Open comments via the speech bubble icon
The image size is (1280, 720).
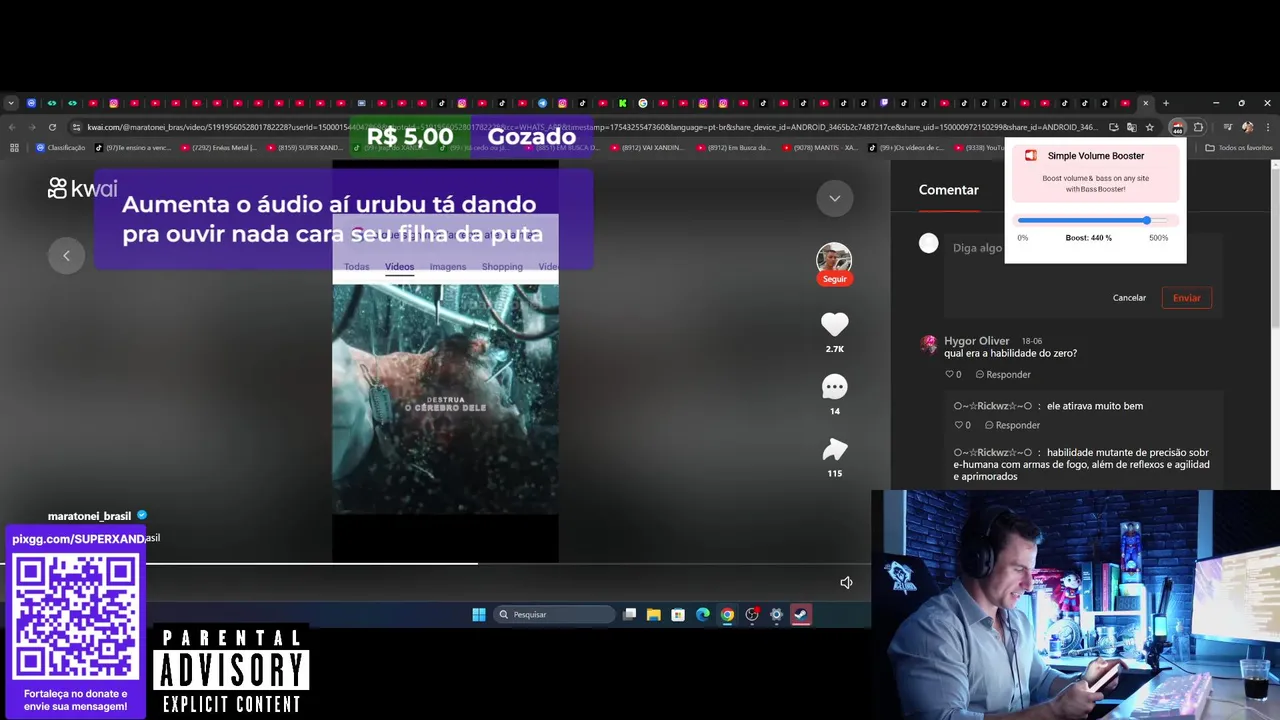coord(834,386)
